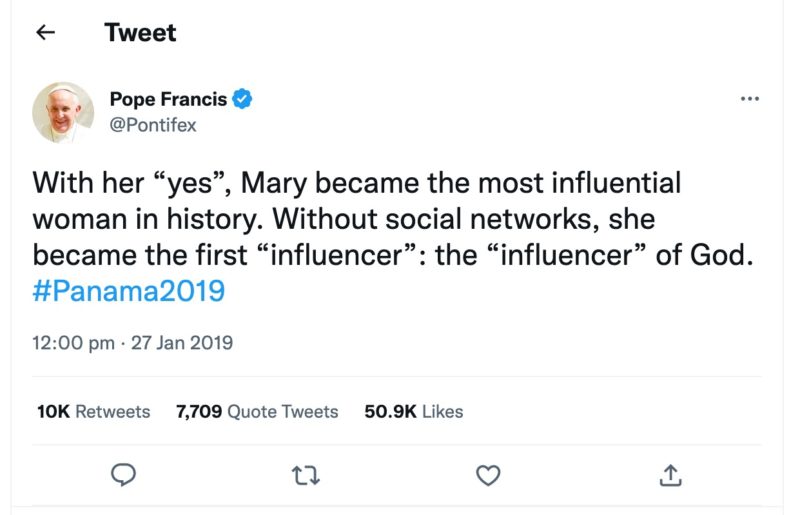Screen dimensions: 800x515
Task: Click the Tweet header title
Action: tap(140, 33)
